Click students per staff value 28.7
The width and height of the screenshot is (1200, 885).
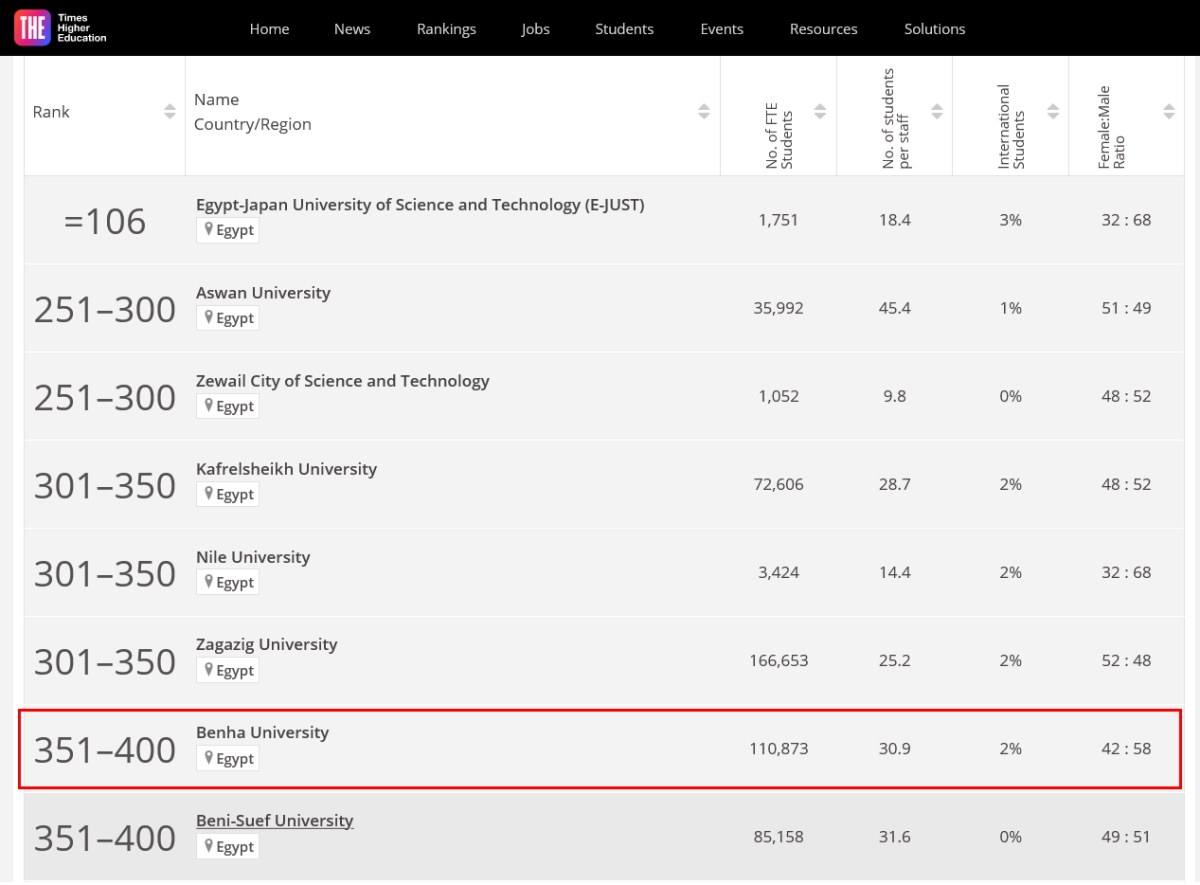pyautogui.click(x=895, y=484)
